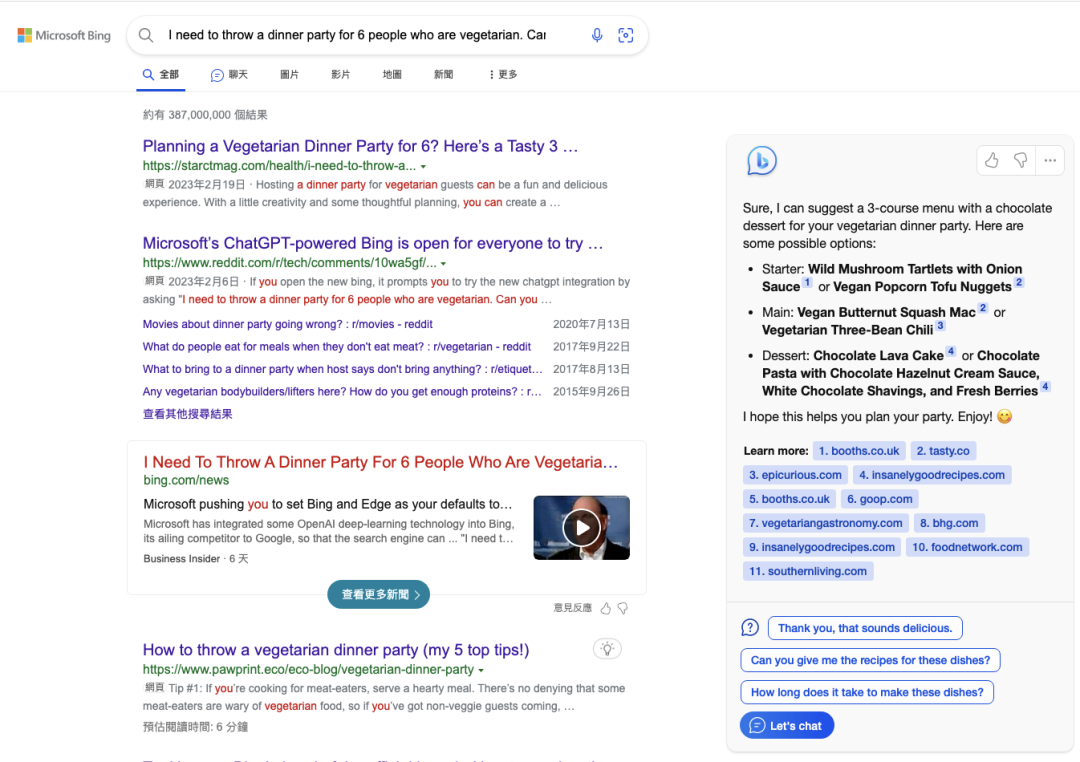Click citation 1 after Onion Sauce
The height and width of the screenshot is (762, 1080).
[807, 282]
